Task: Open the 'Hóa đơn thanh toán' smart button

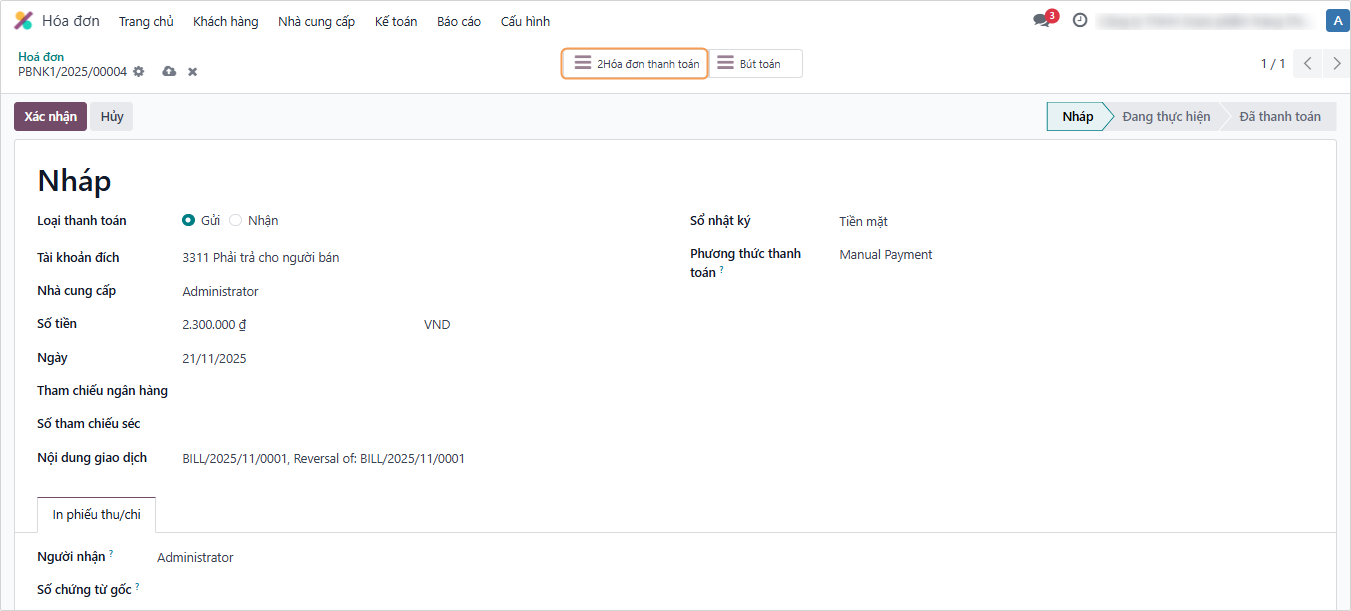Action: 635,64
